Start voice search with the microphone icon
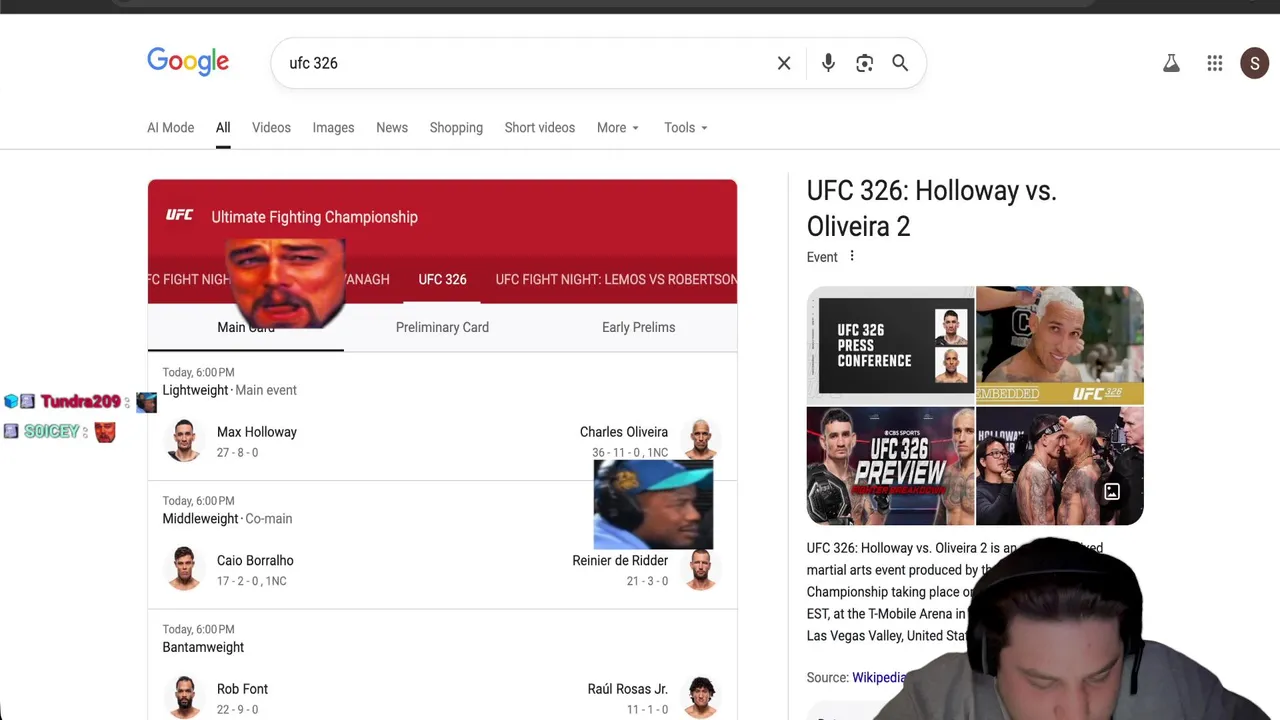 [828, 63]
